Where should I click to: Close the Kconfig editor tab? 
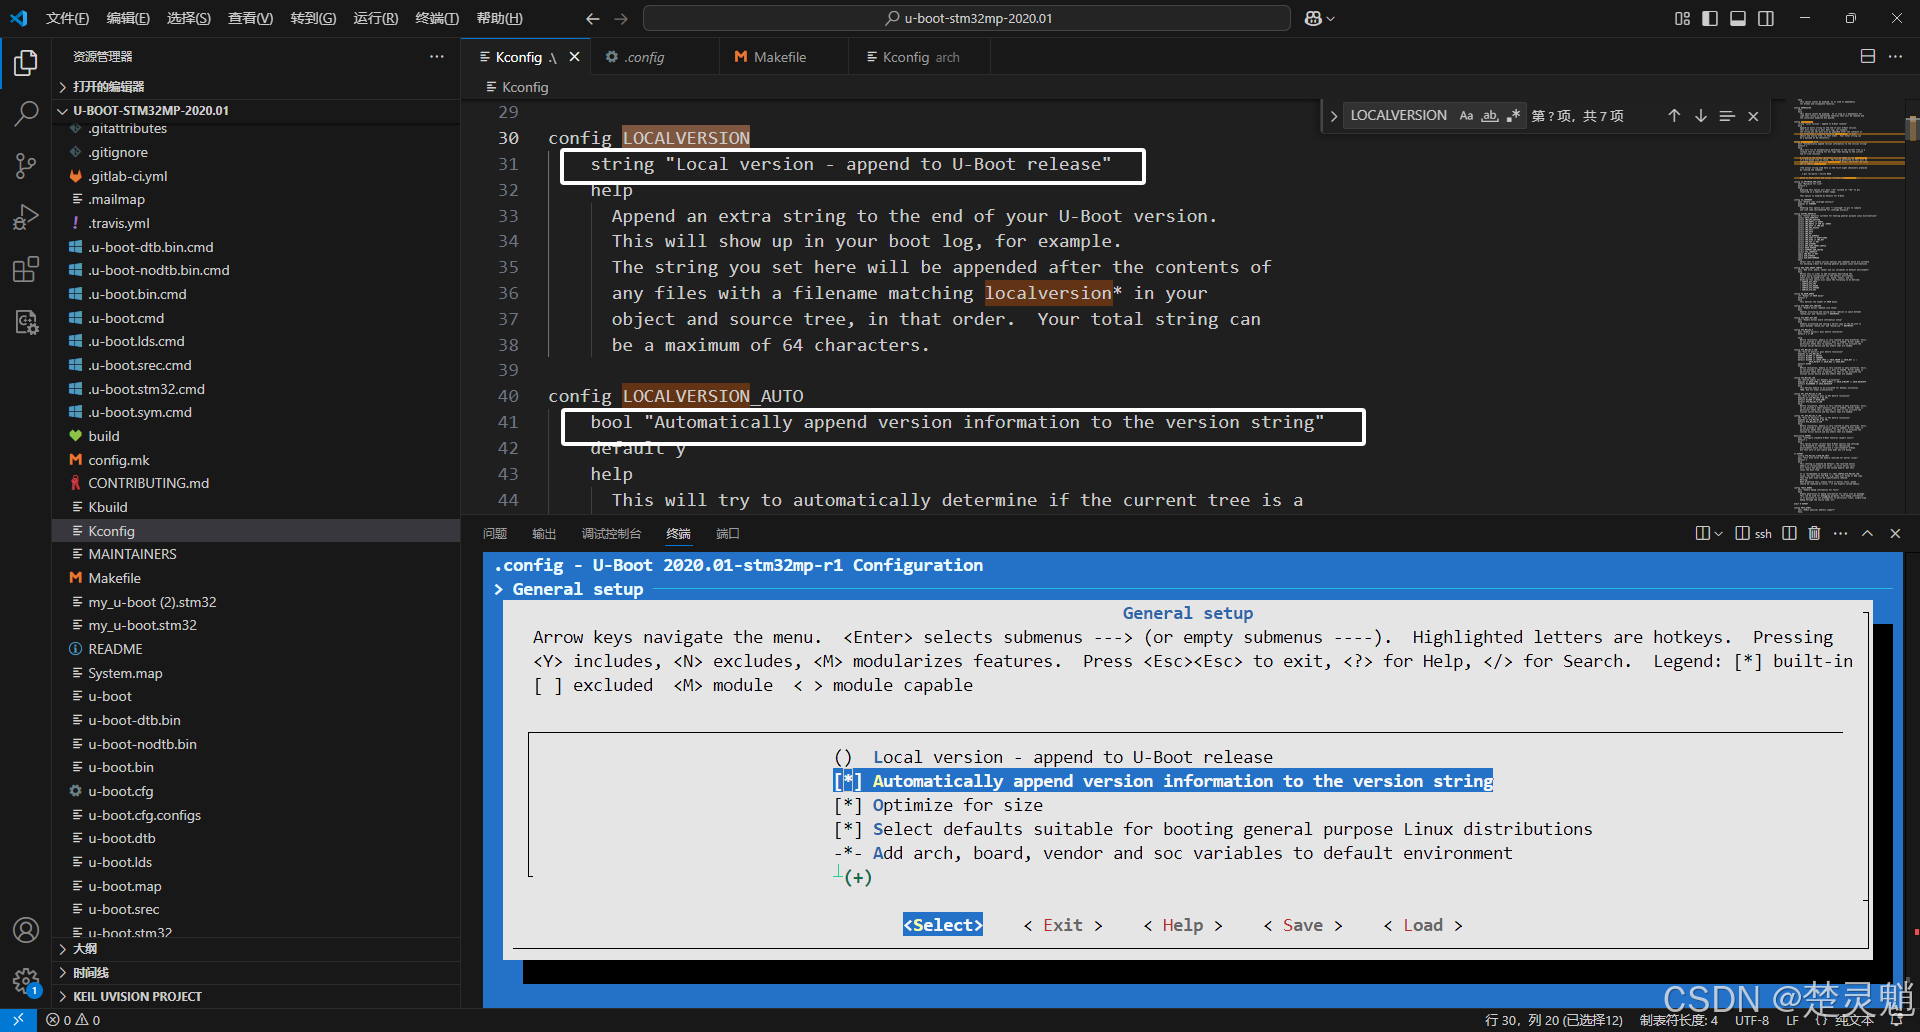tap(574, 57)
